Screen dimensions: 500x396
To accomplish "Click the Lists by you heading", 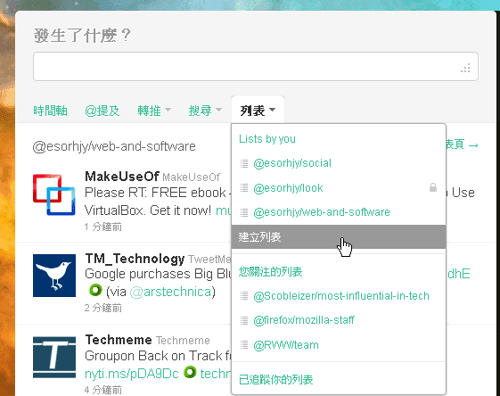I will click(267, 139).
